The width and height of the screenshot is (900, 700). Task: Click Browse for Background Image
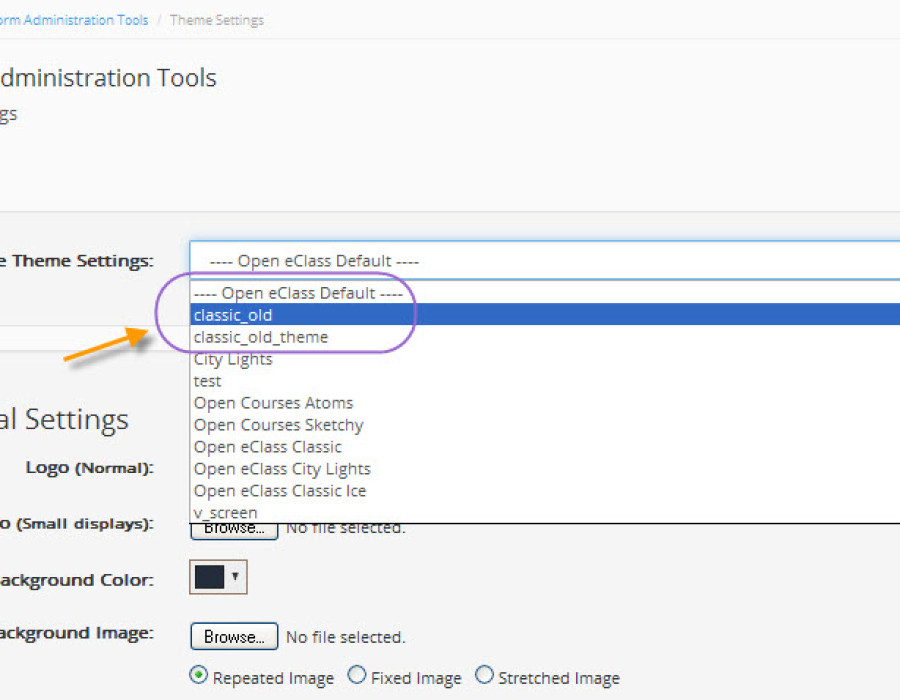(x=234, y=636)
